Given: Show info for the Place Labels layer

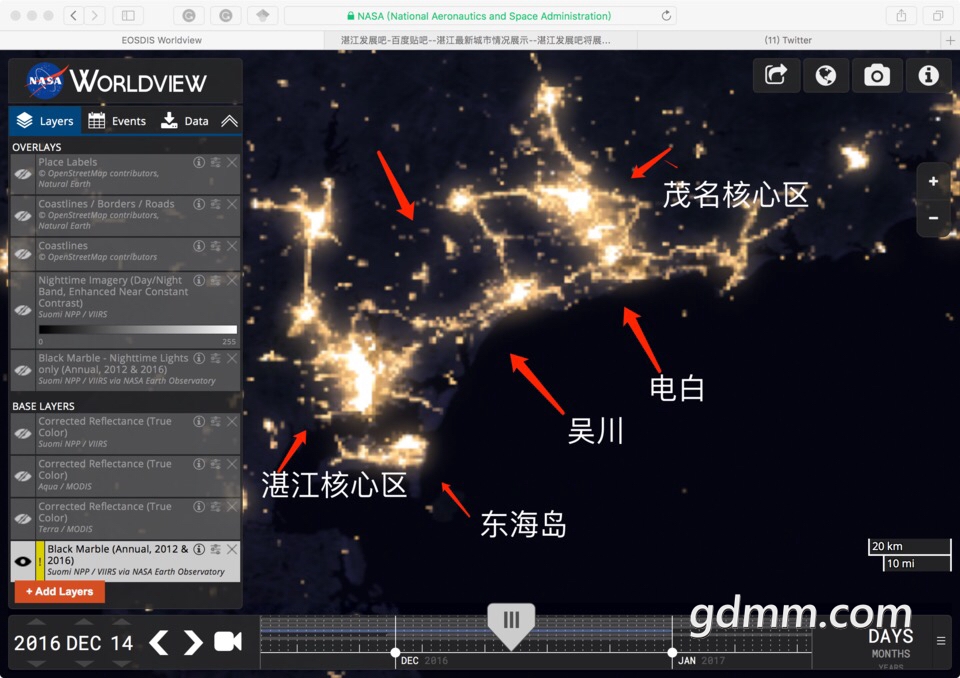Looking at the screenshot, I should 199,162.
